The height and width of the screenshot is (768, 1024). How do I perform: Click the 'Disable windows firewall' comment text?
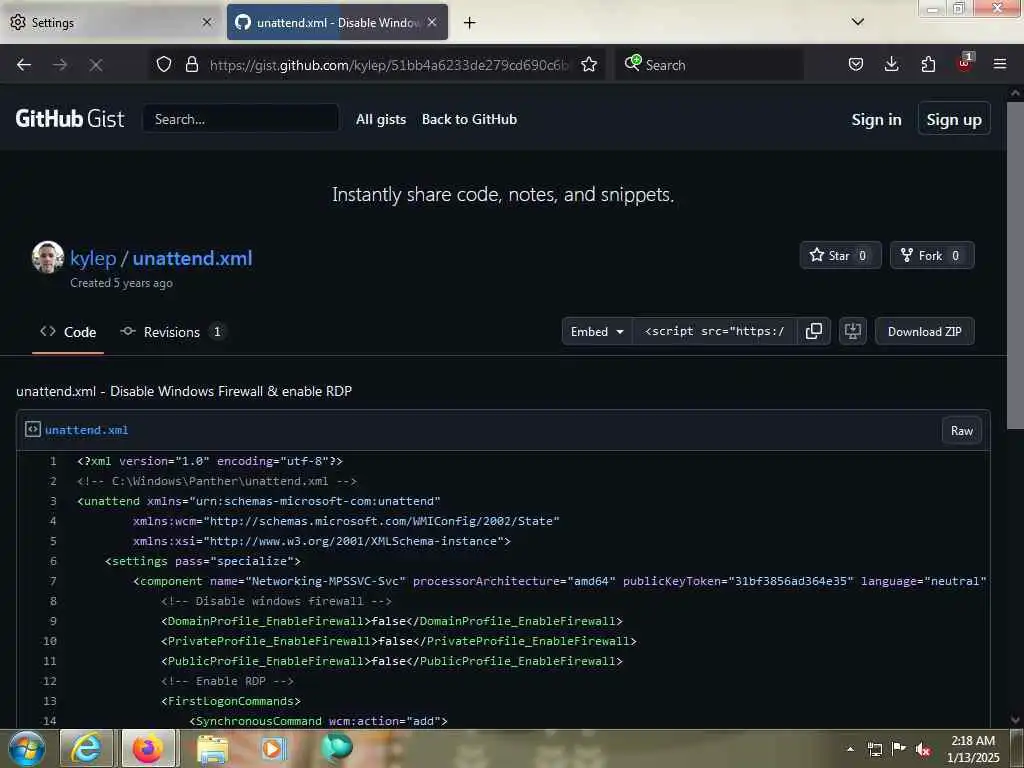[276, 601]
